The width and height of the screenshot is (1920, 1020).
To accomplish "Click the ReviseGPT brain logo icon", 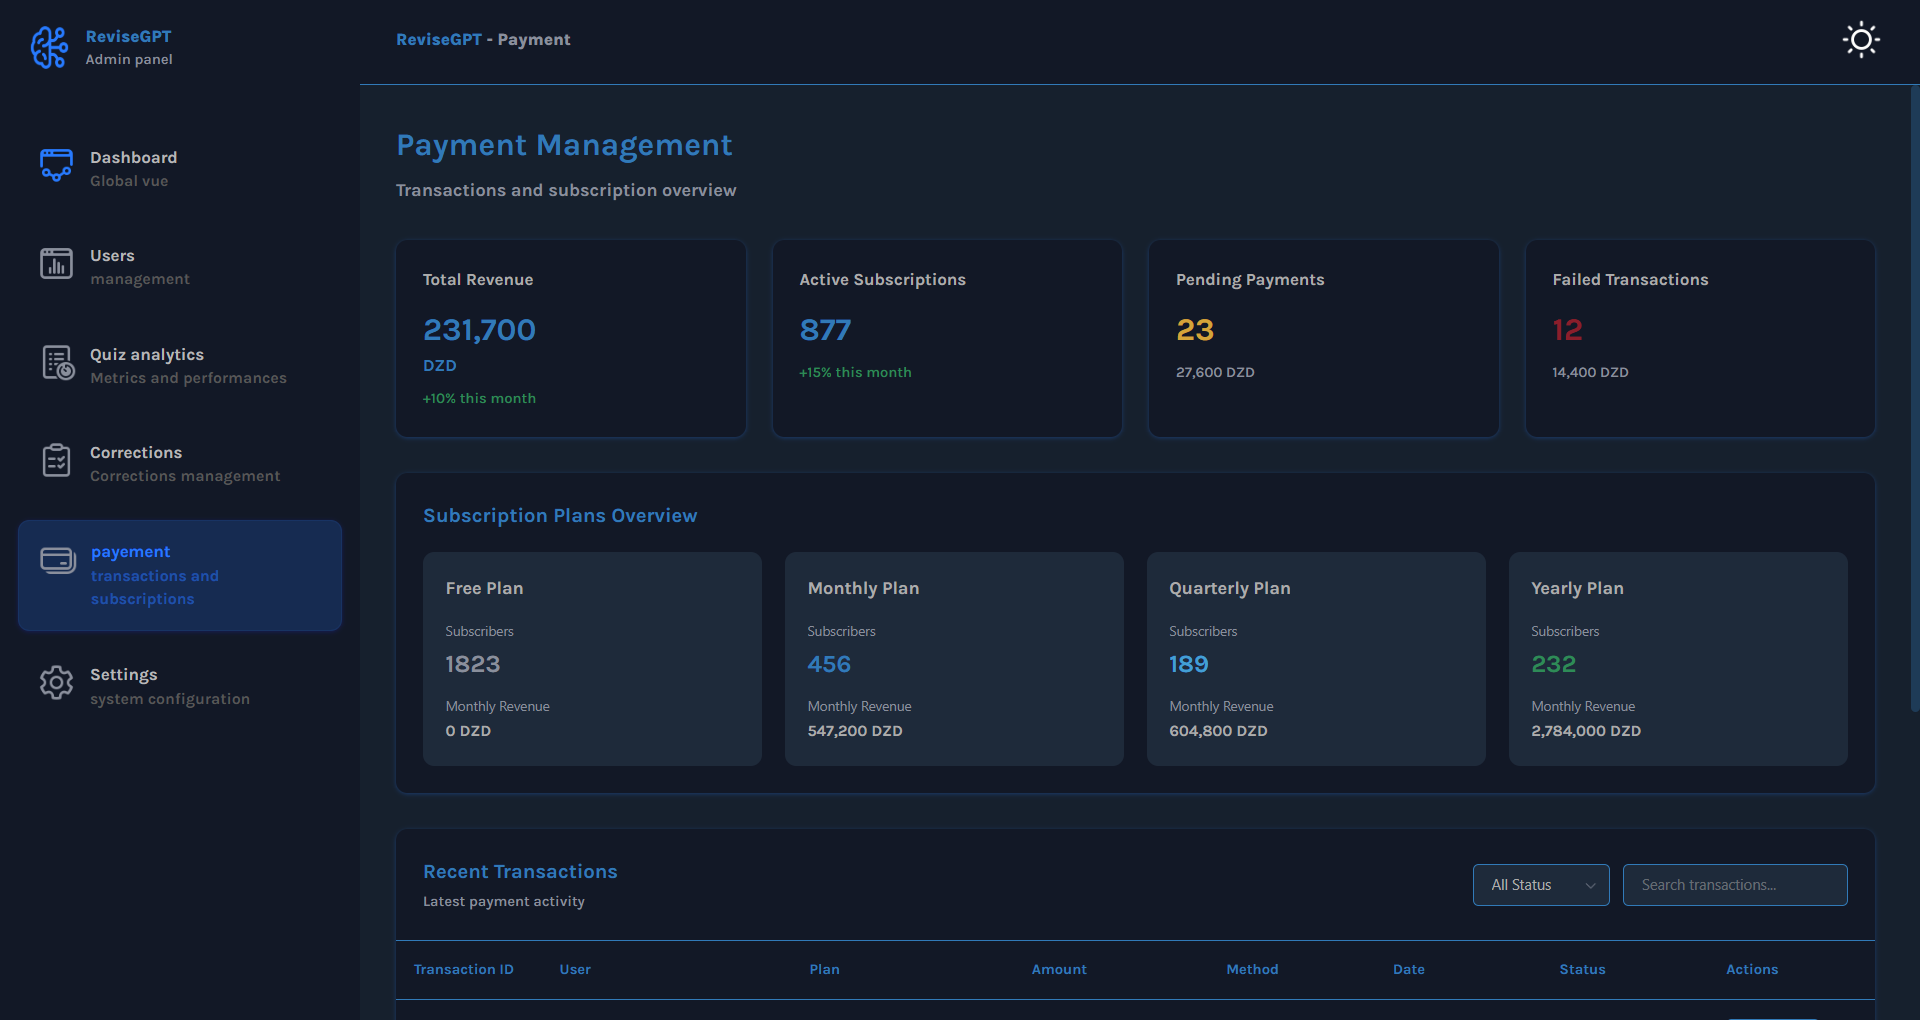I will (49, 47).
